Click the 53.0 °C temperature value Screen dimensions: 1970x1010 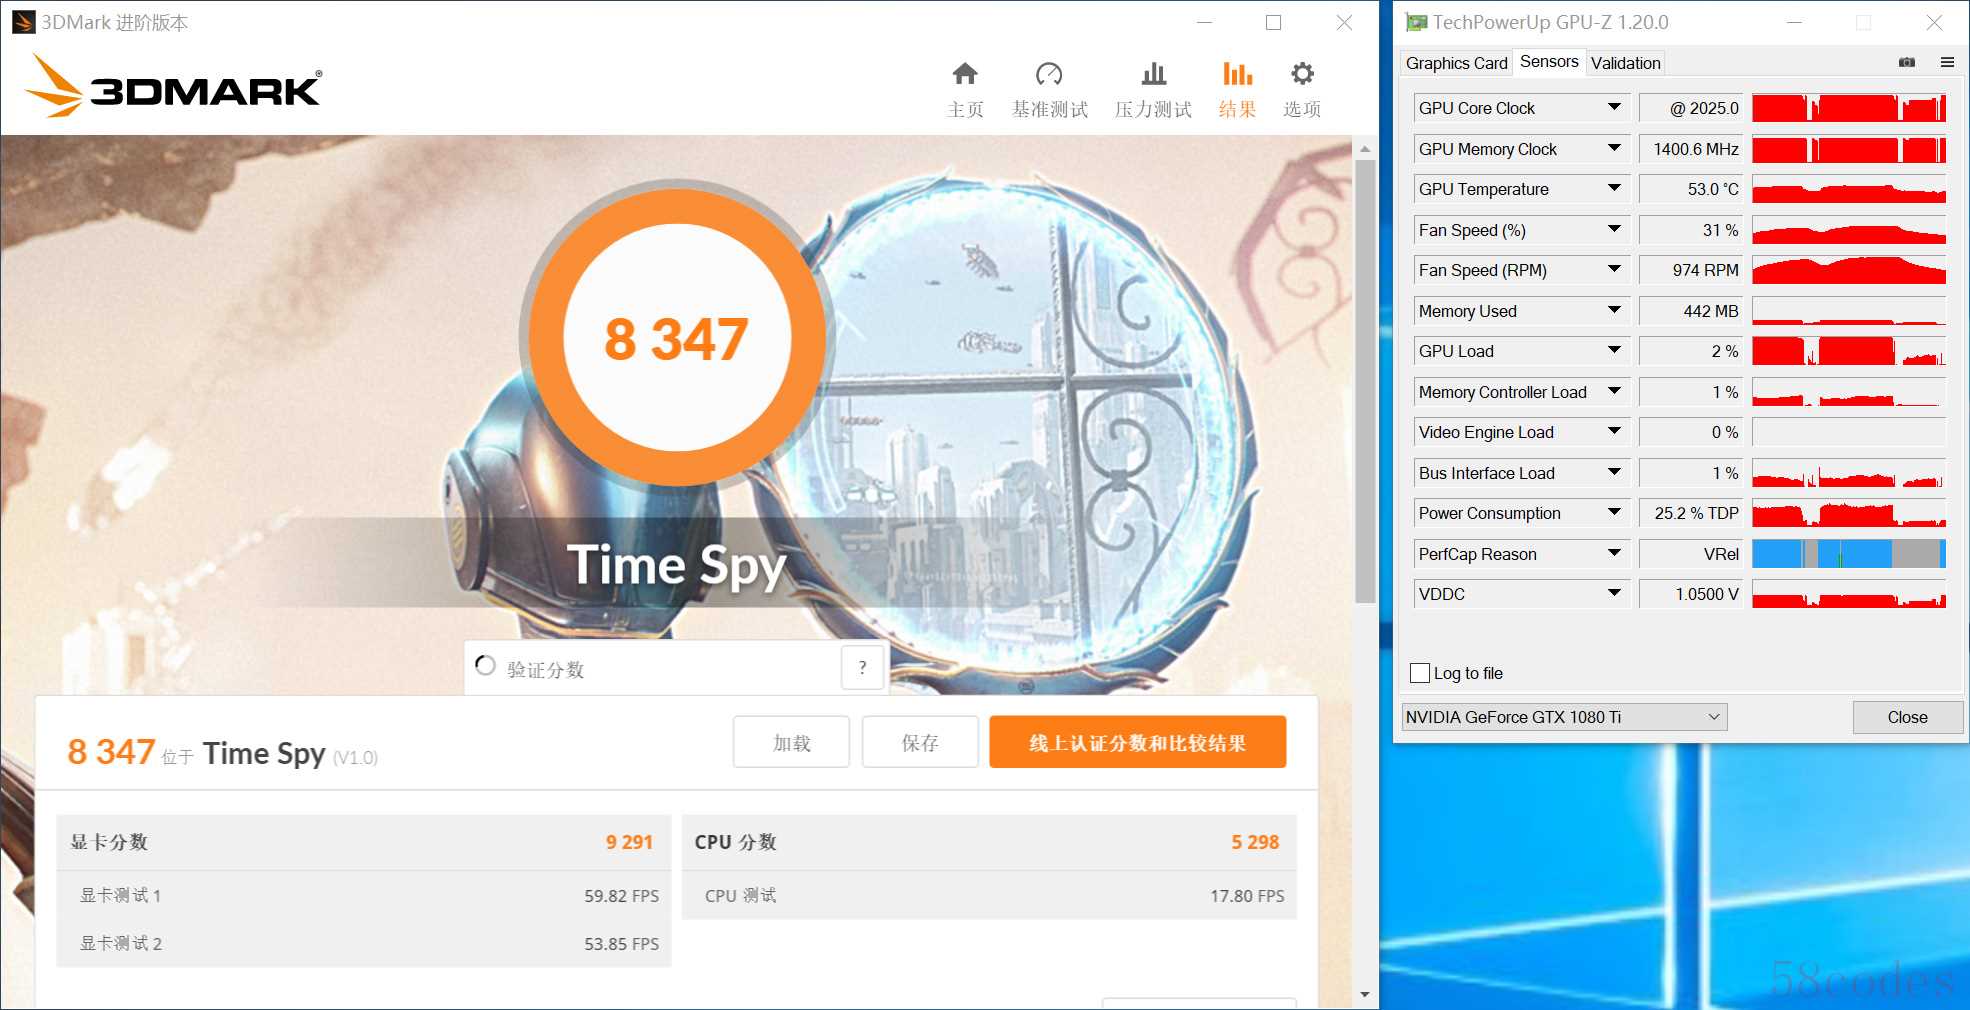pos(1691,189)
